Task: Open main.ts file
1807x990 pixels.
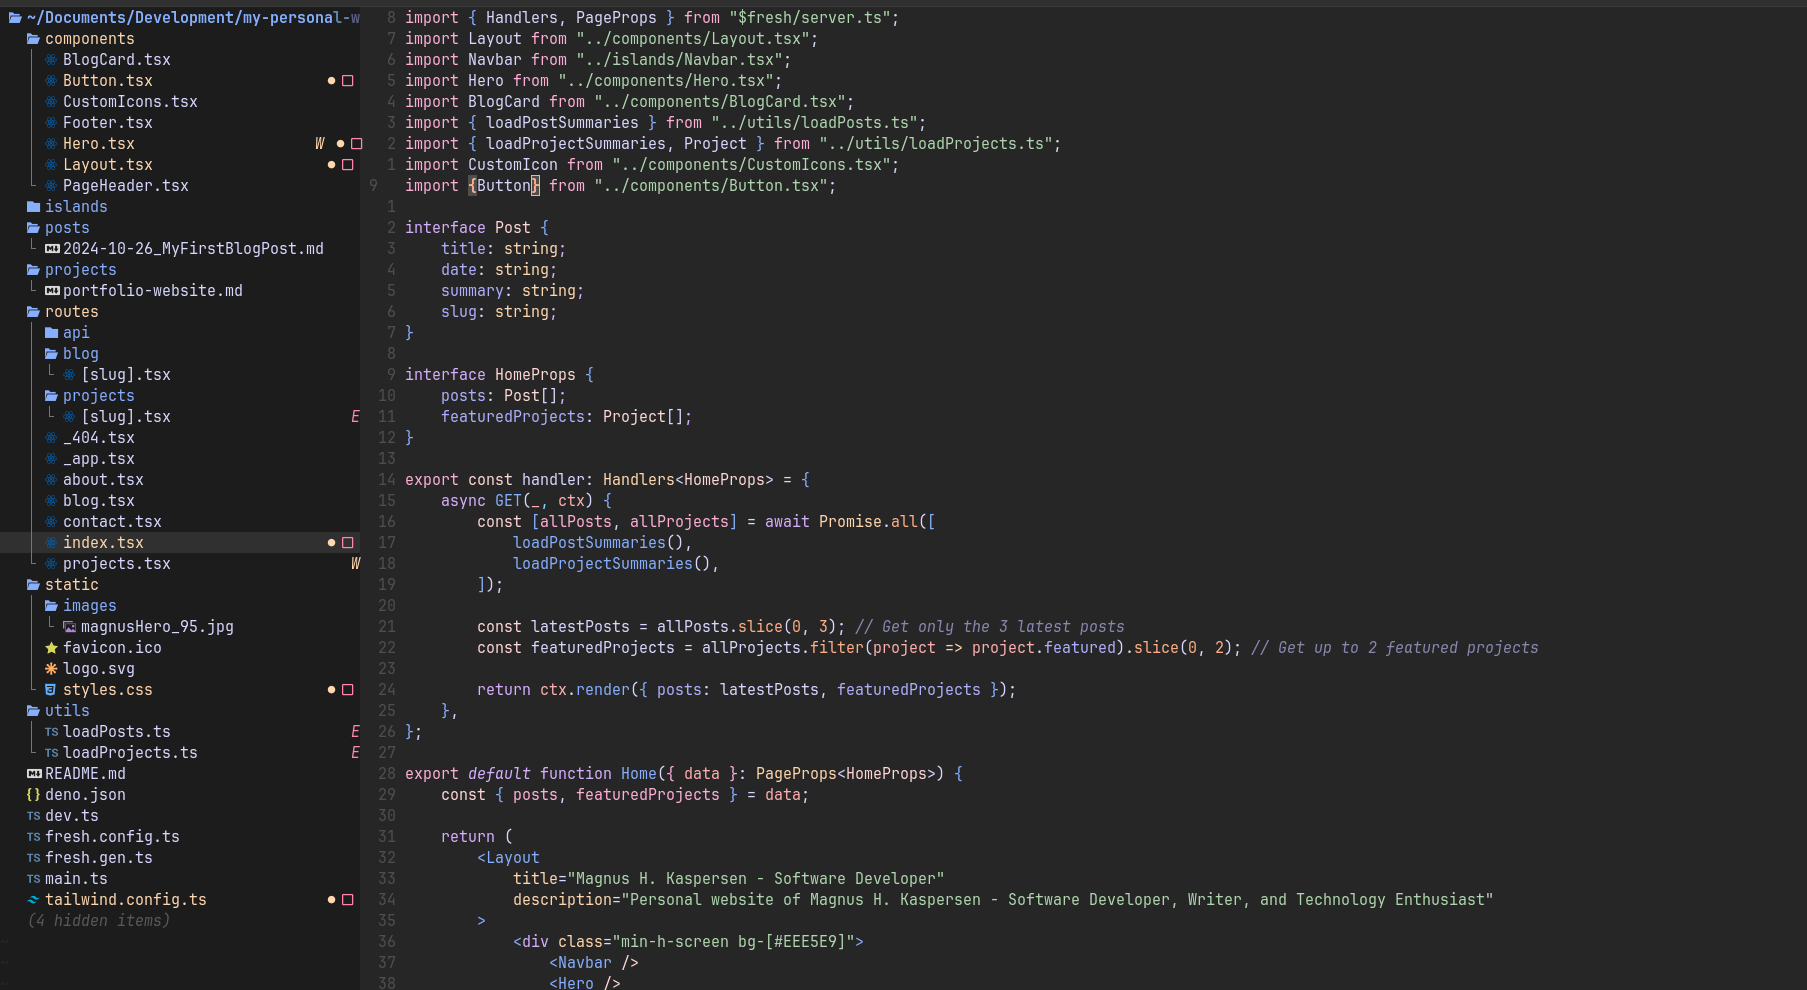Action: [x=76, y=879]
